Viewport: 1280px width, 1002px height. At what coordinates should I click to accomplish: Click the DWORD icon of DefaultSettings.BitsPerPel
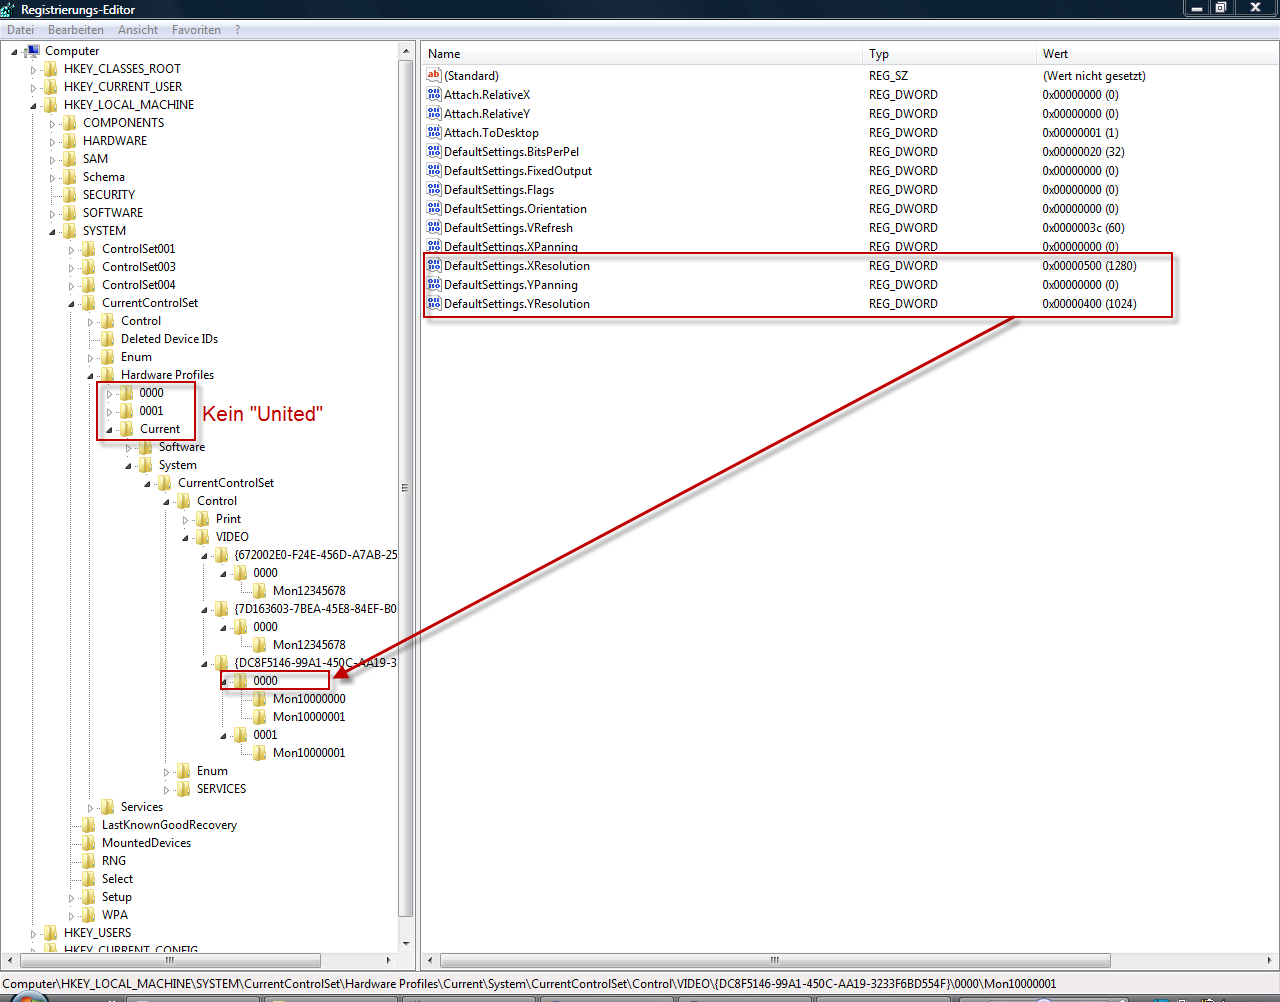click(434, 152)
